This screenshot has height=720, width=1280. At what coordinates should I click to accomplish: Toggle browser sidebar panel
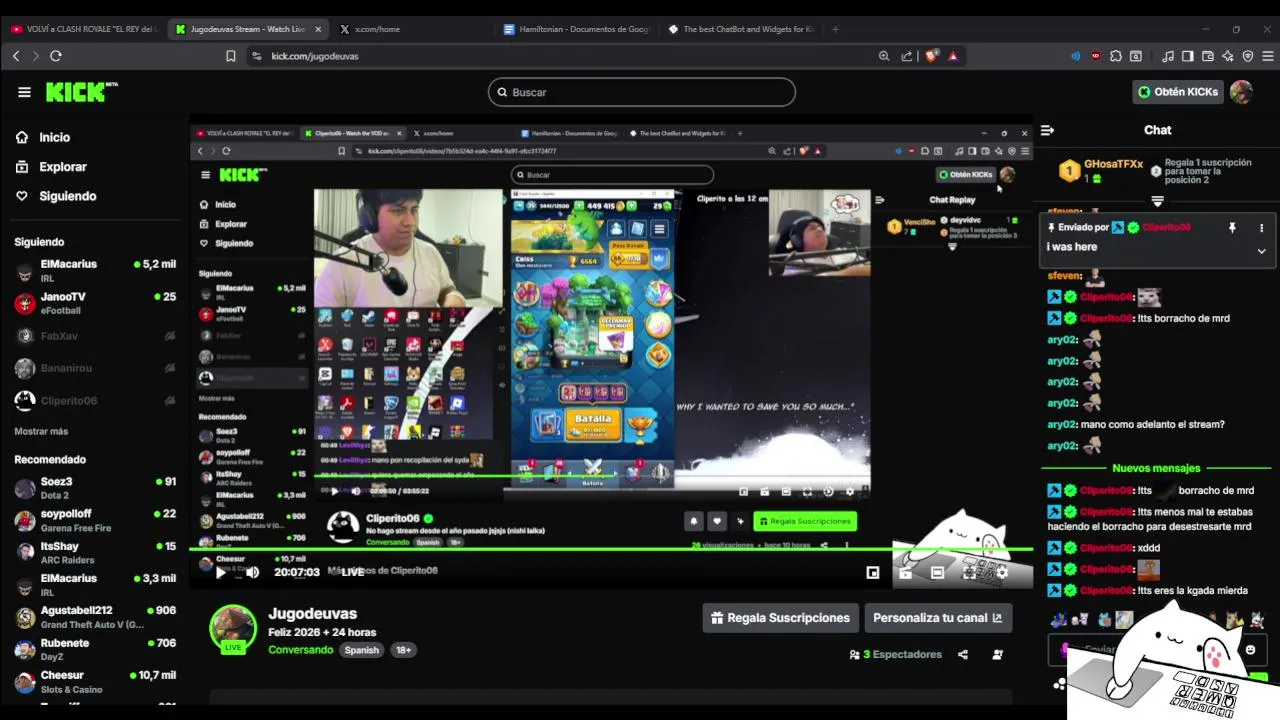click(x=1188, y=56)
